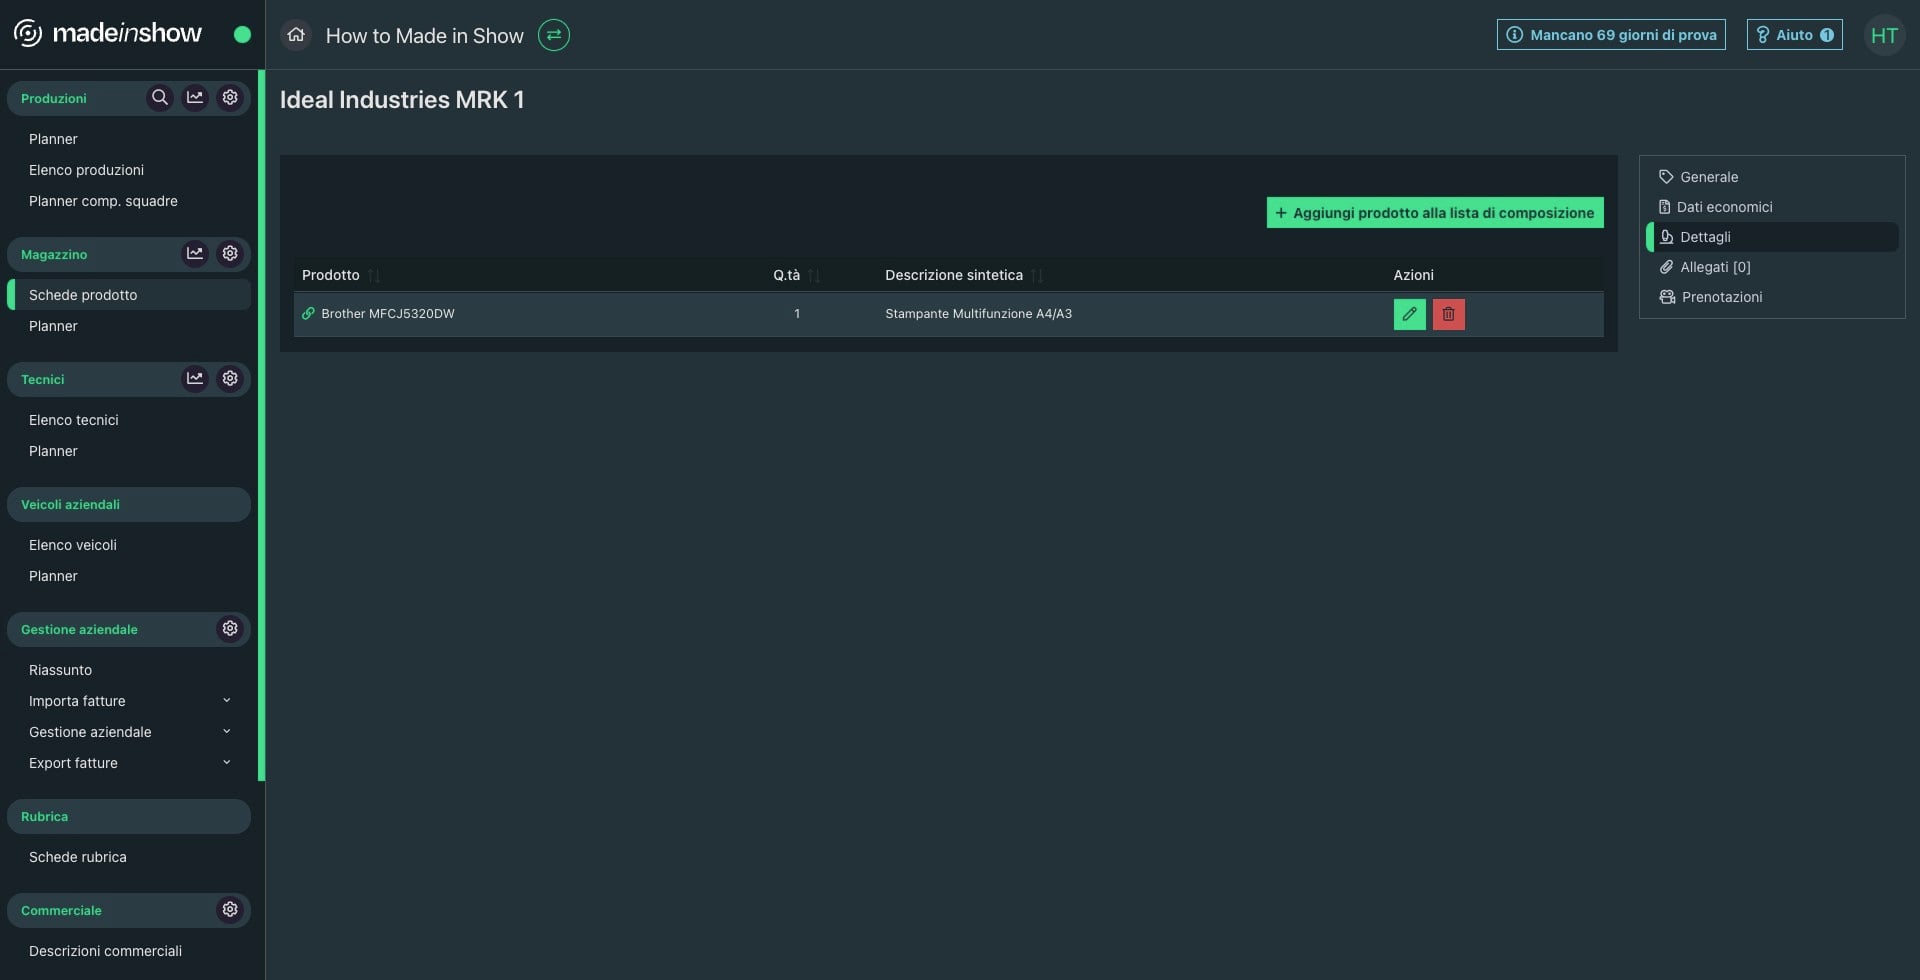Edit Brother MFCJ5320DW with pencil icon
This screenshot has width=1920, height=980.
pyautogui.click(x=1409, y=314)
